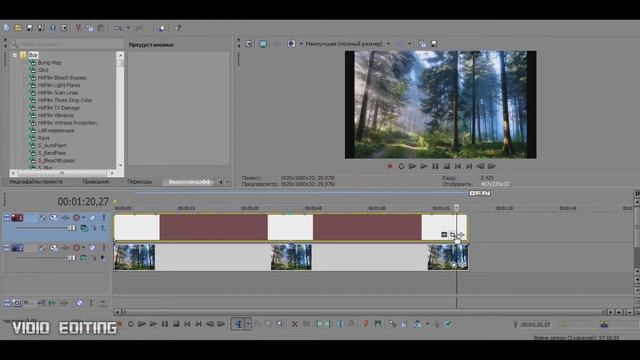This screenshot has height=360, width=640.
Task: Click the Видеоспецэфф tab
Action: (x=190, y=182)
